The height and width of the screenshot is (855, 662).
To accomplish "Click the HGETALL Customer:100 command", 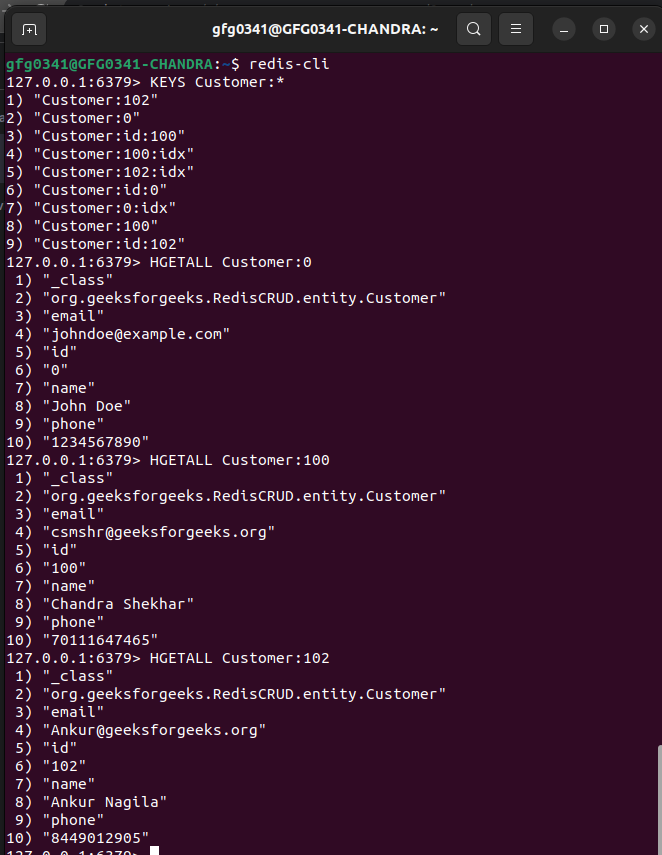I will click(239, 460).
